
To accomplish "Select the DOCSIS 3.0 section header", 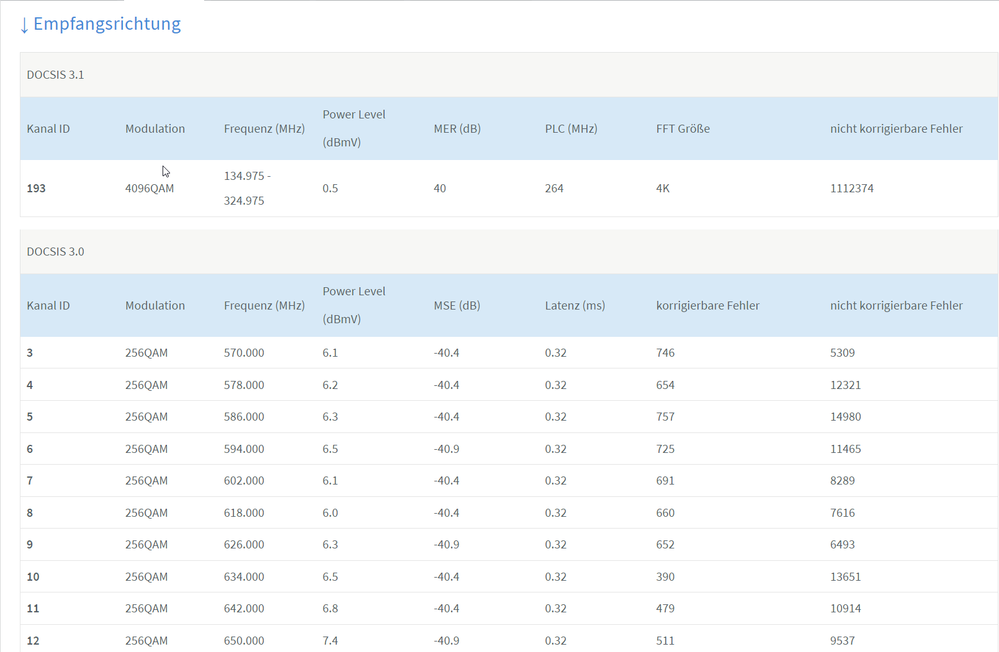I will tap(55, 251).
